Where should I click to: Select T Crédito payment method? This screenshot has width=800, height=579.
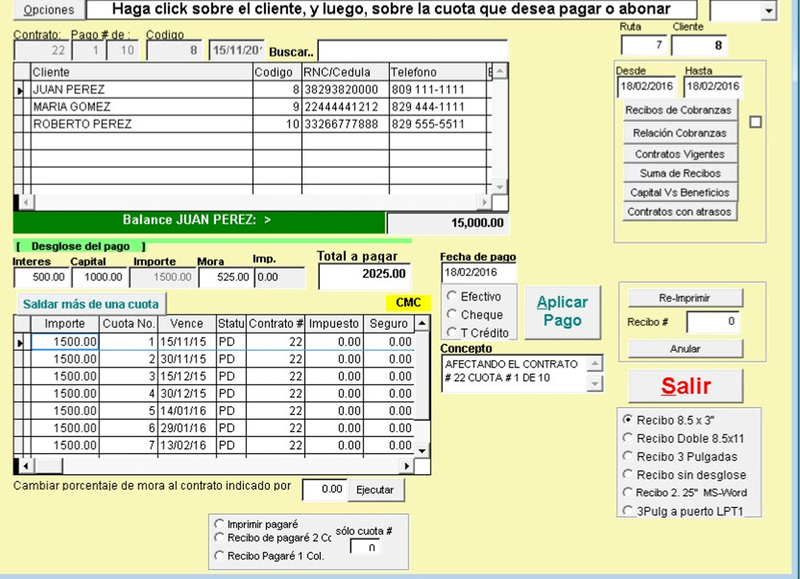pos(478,333)
